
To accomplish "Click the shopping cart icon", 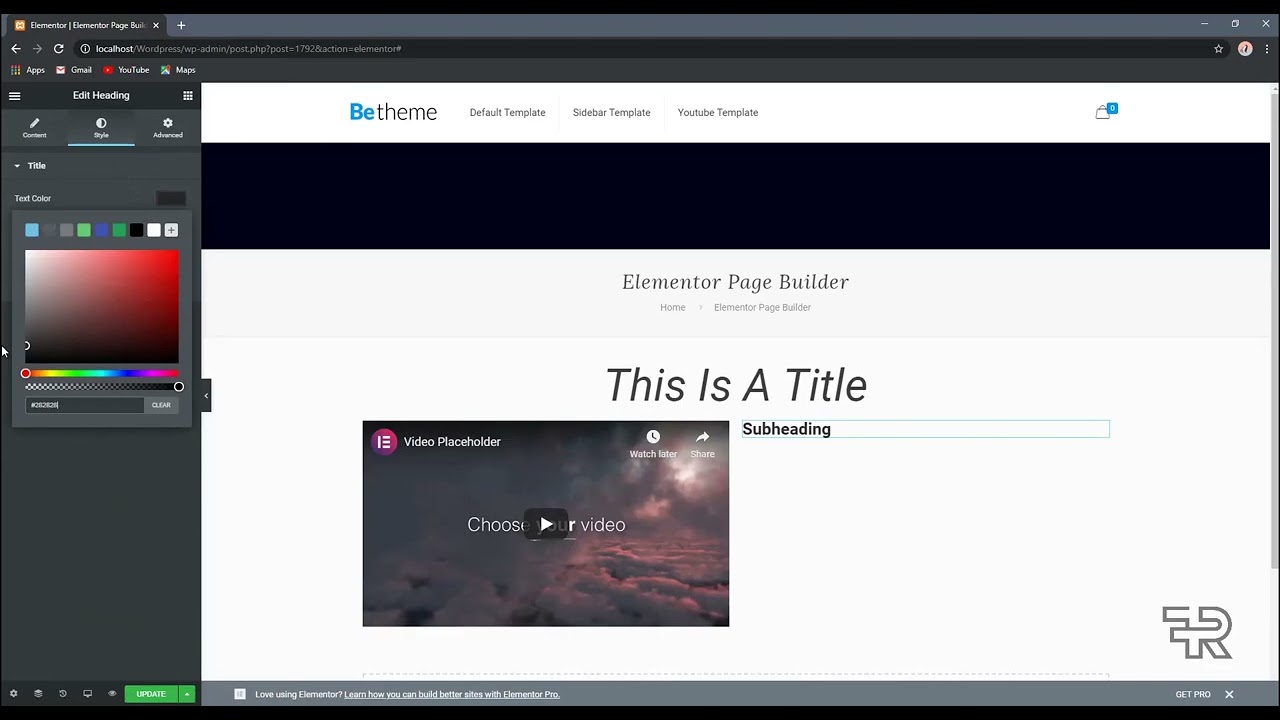I will (x=1103, y=113).
